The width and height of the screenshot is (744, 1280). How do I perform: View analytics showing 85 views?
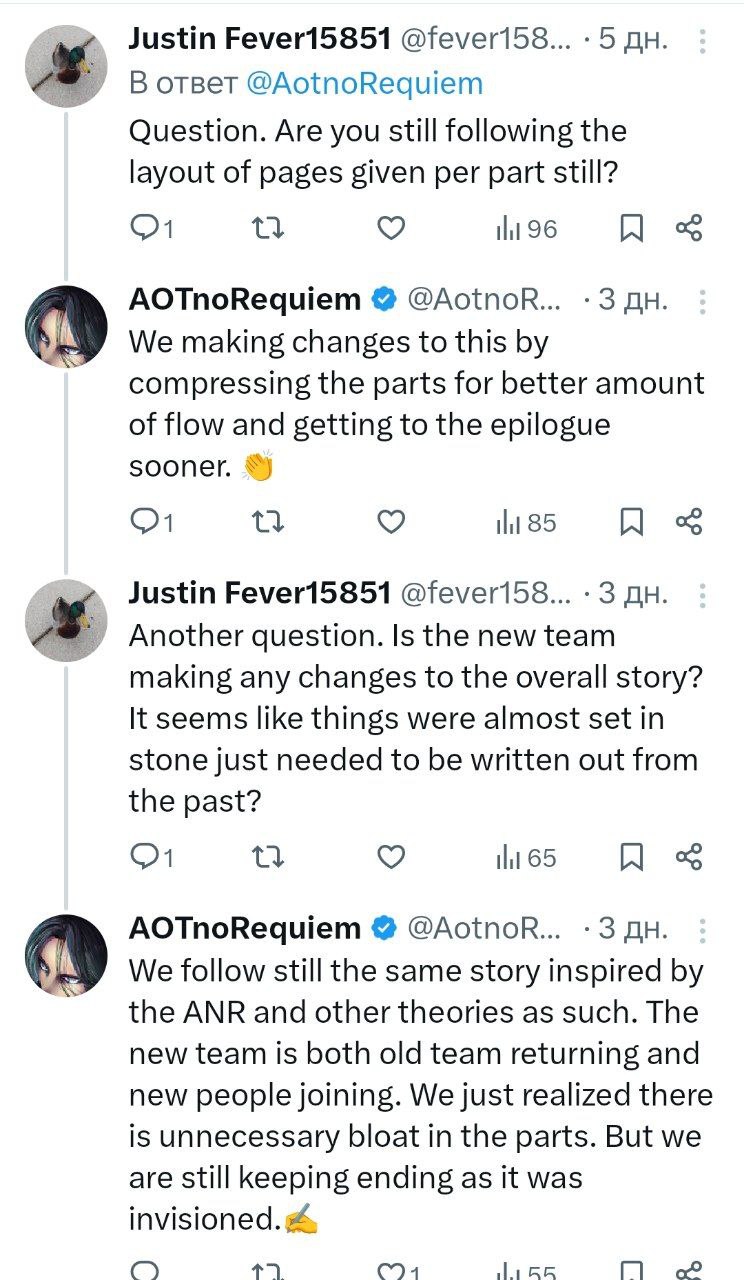(526, 522)
